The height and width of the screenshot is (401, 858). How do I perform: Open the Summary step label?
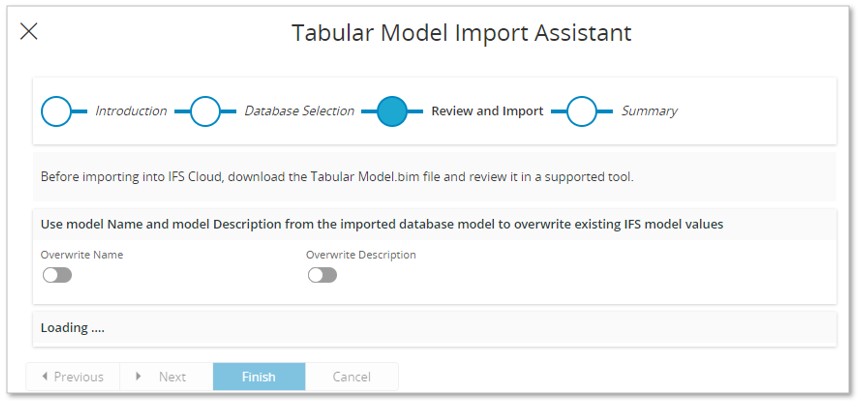click(649, 111)
